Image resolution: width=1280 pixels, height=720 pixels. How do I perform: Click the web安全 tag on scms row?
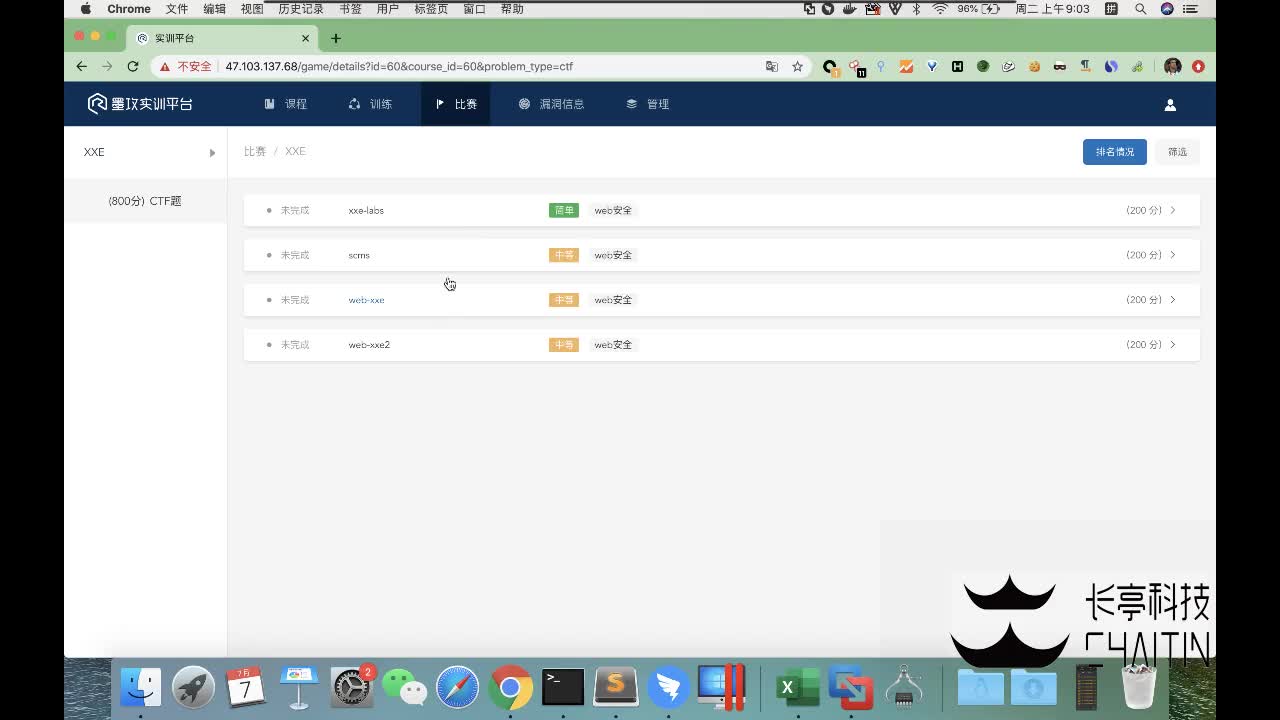click(613, 255)
